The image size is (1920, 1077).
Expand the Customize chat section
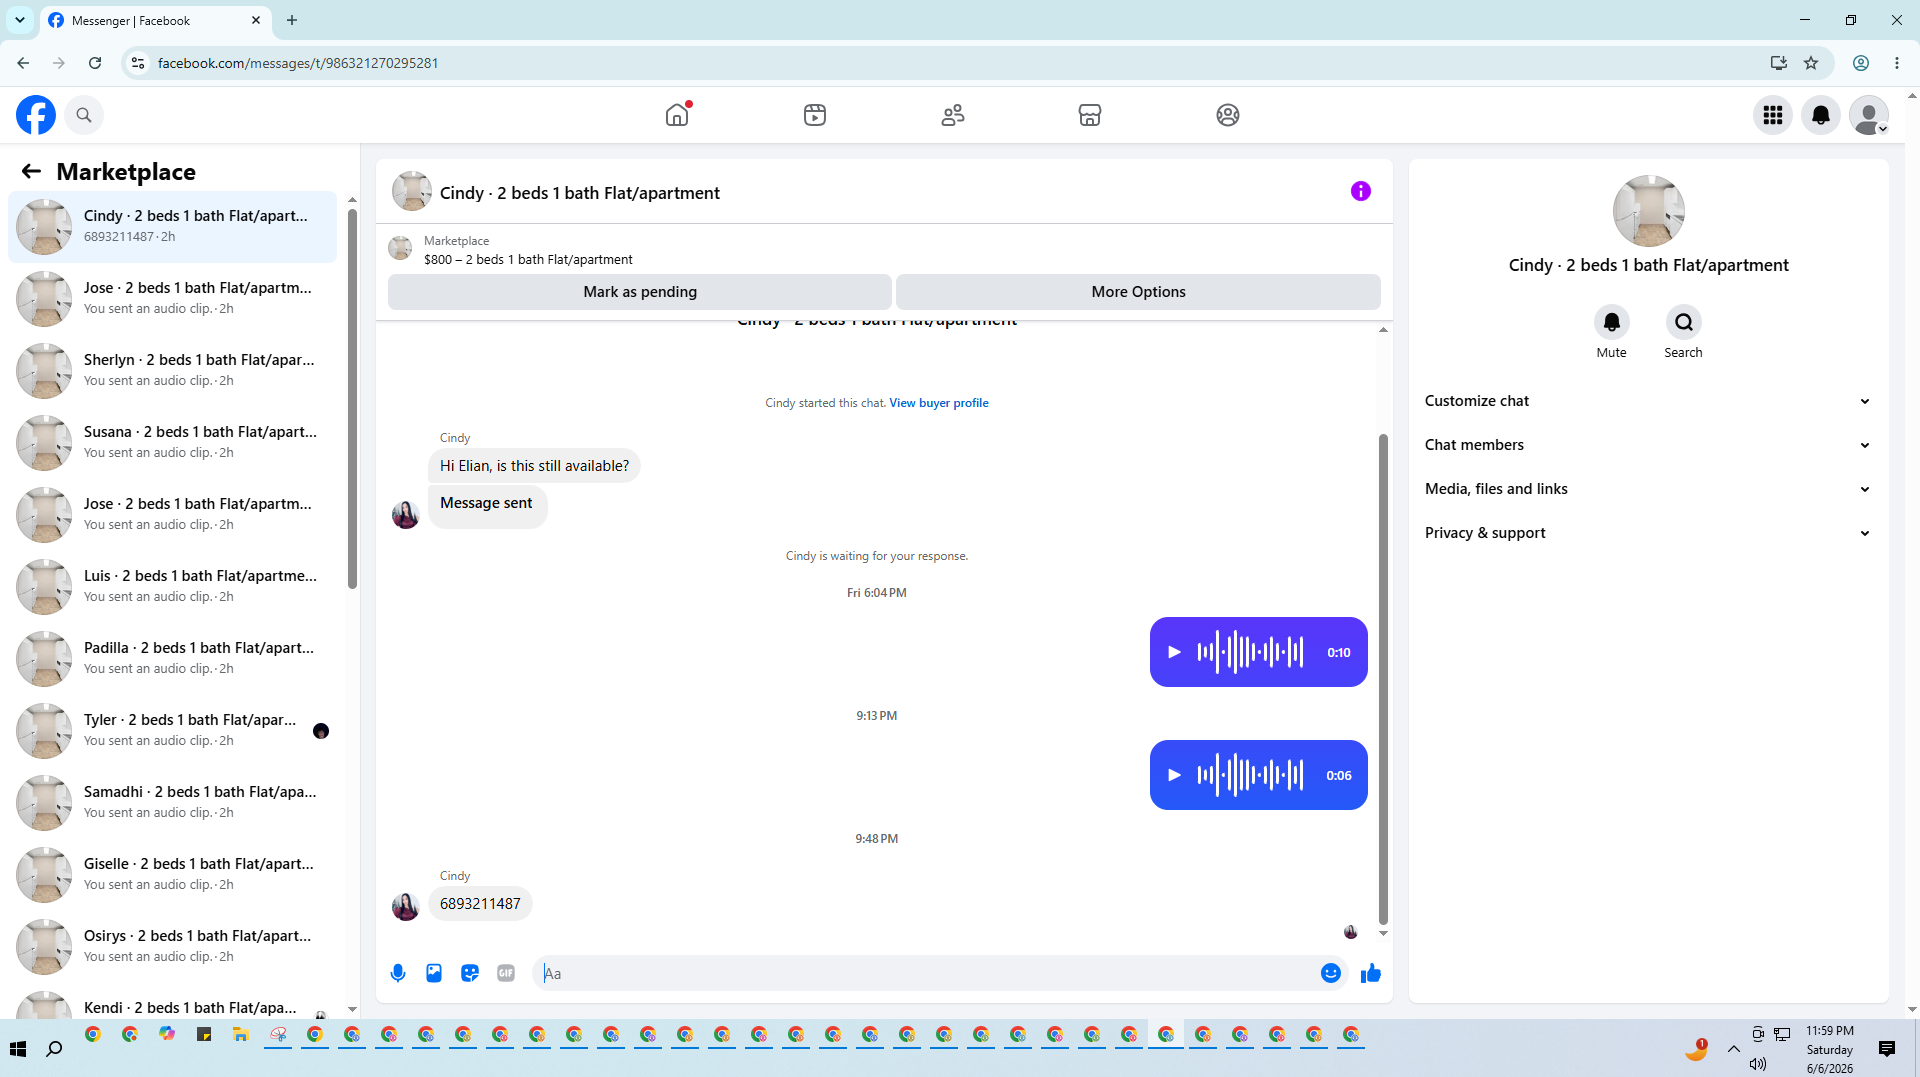[1649, 401]
